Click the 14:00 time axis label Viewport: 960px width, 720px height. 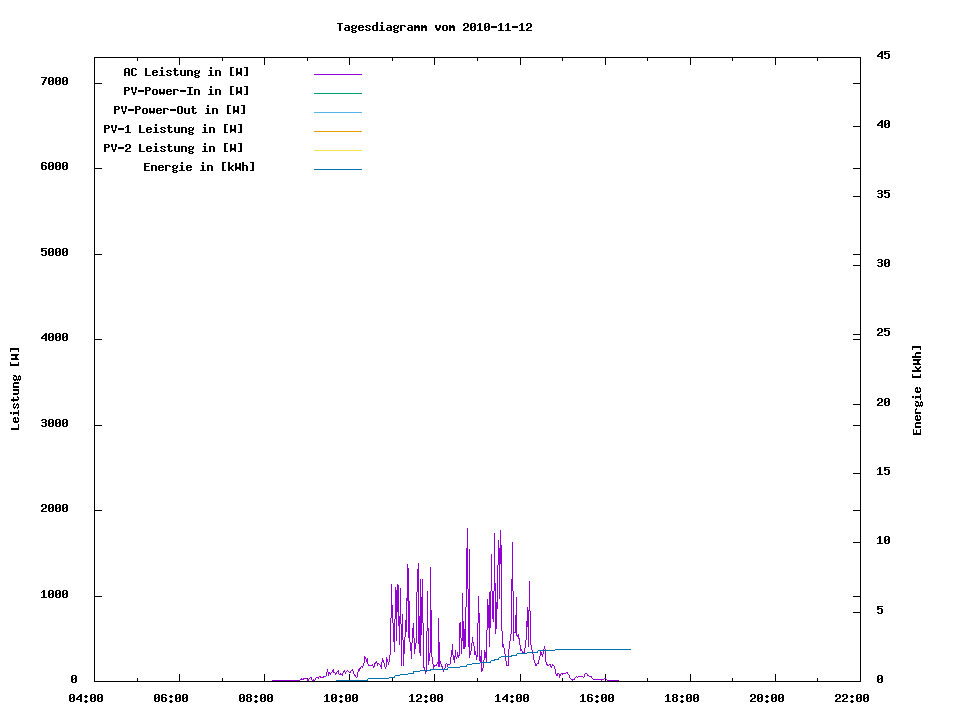[x=512, y=698]
